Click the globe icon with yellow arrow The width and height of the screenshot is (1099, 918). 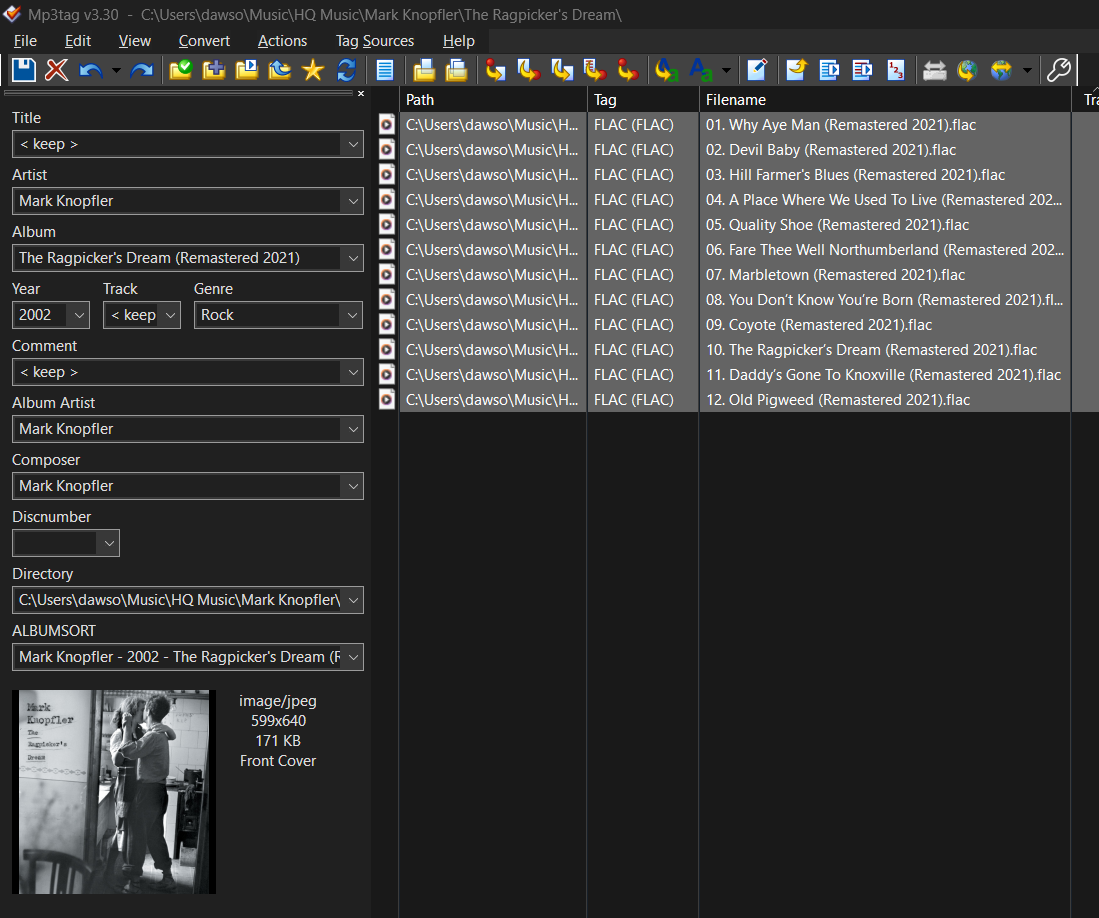[967, 70]
